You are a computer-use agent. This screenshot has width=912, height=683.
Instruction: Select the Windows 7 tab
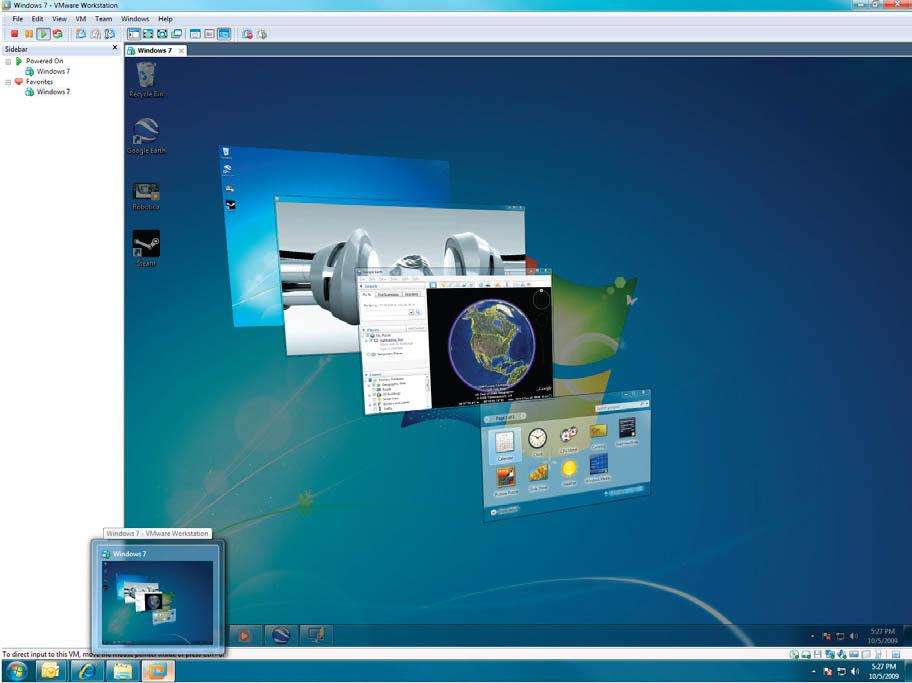[x=155, y=48]
